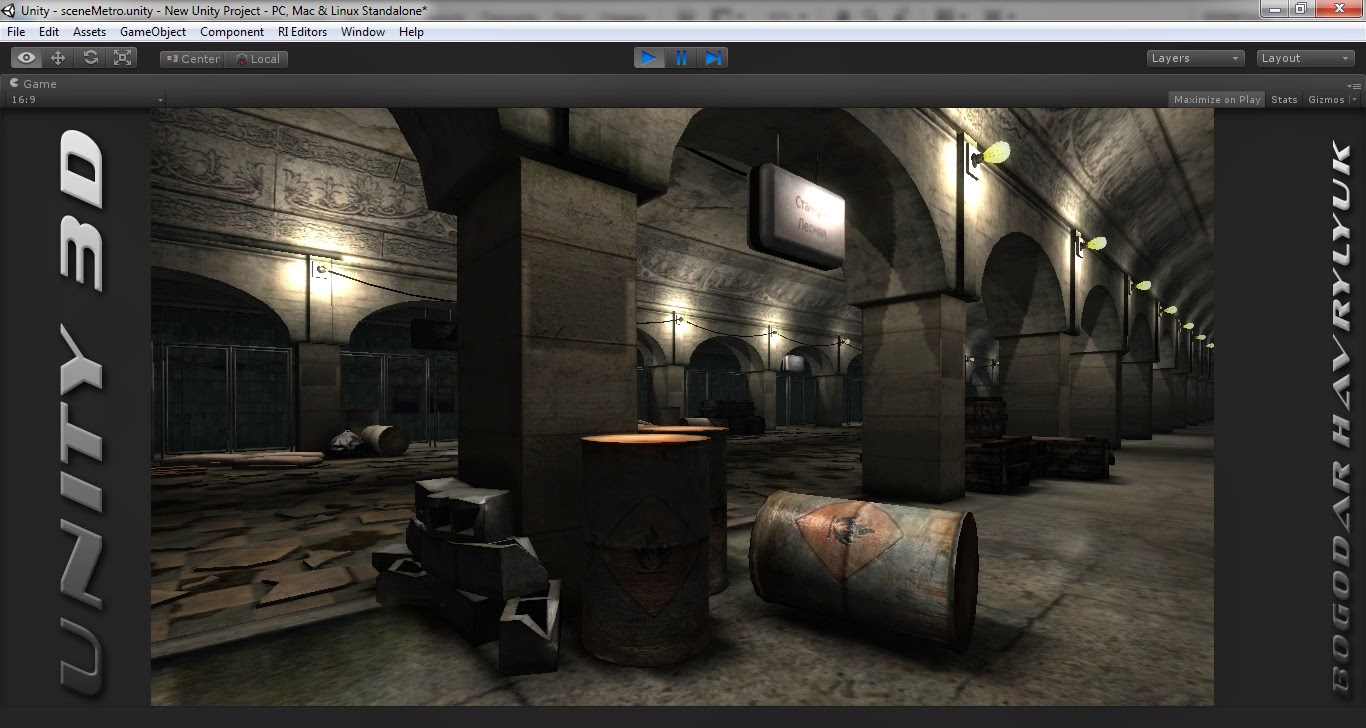
Task: Open the GameObject menu
Action: coord(153,32)
